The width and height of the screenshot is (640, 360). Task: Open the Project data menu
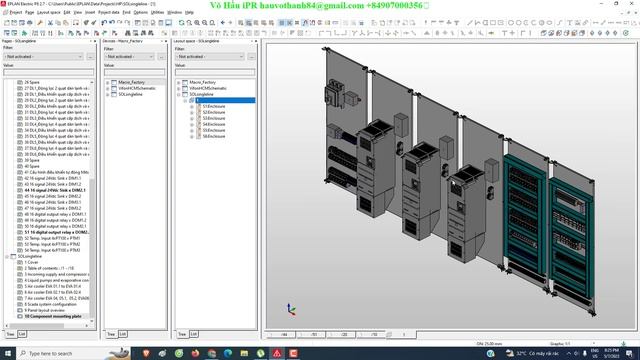109,12
